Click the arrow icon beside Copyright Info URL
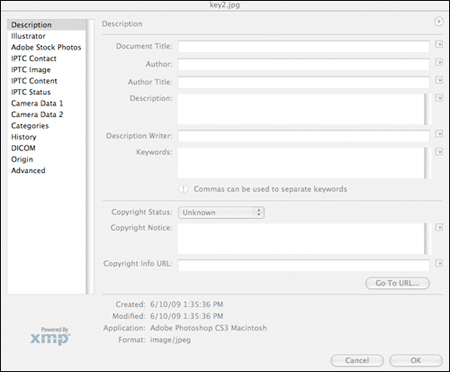This screenshot has height=372, width=450. click(x=439, y=264)
